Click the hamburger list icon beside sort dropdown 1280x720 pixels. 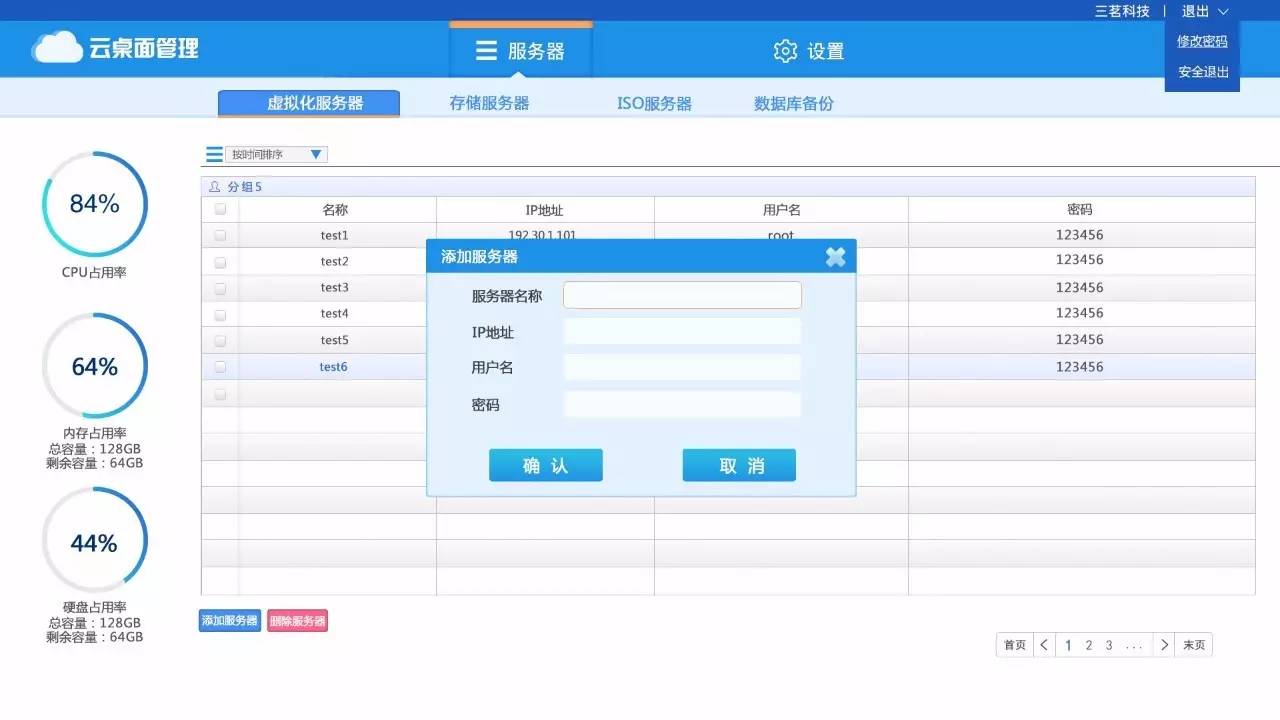[x=214, y=154]
